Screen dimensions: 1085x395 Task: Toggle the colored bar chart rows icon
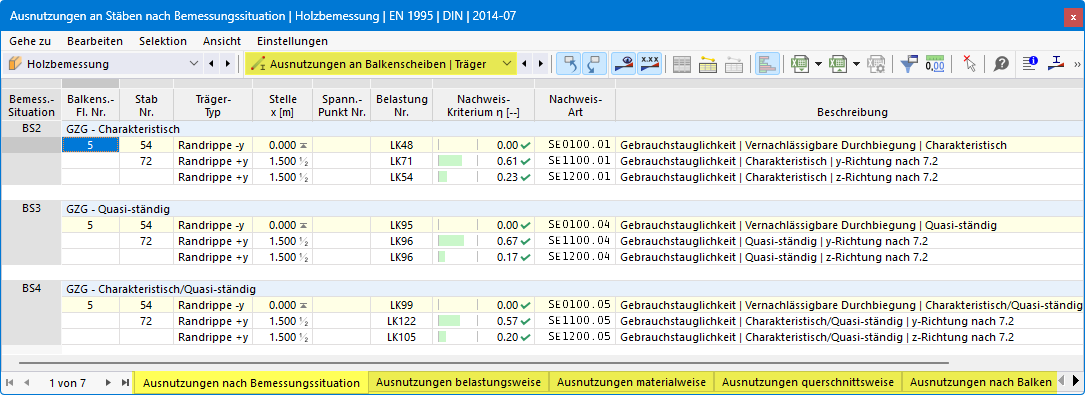(x=767, y=64)
